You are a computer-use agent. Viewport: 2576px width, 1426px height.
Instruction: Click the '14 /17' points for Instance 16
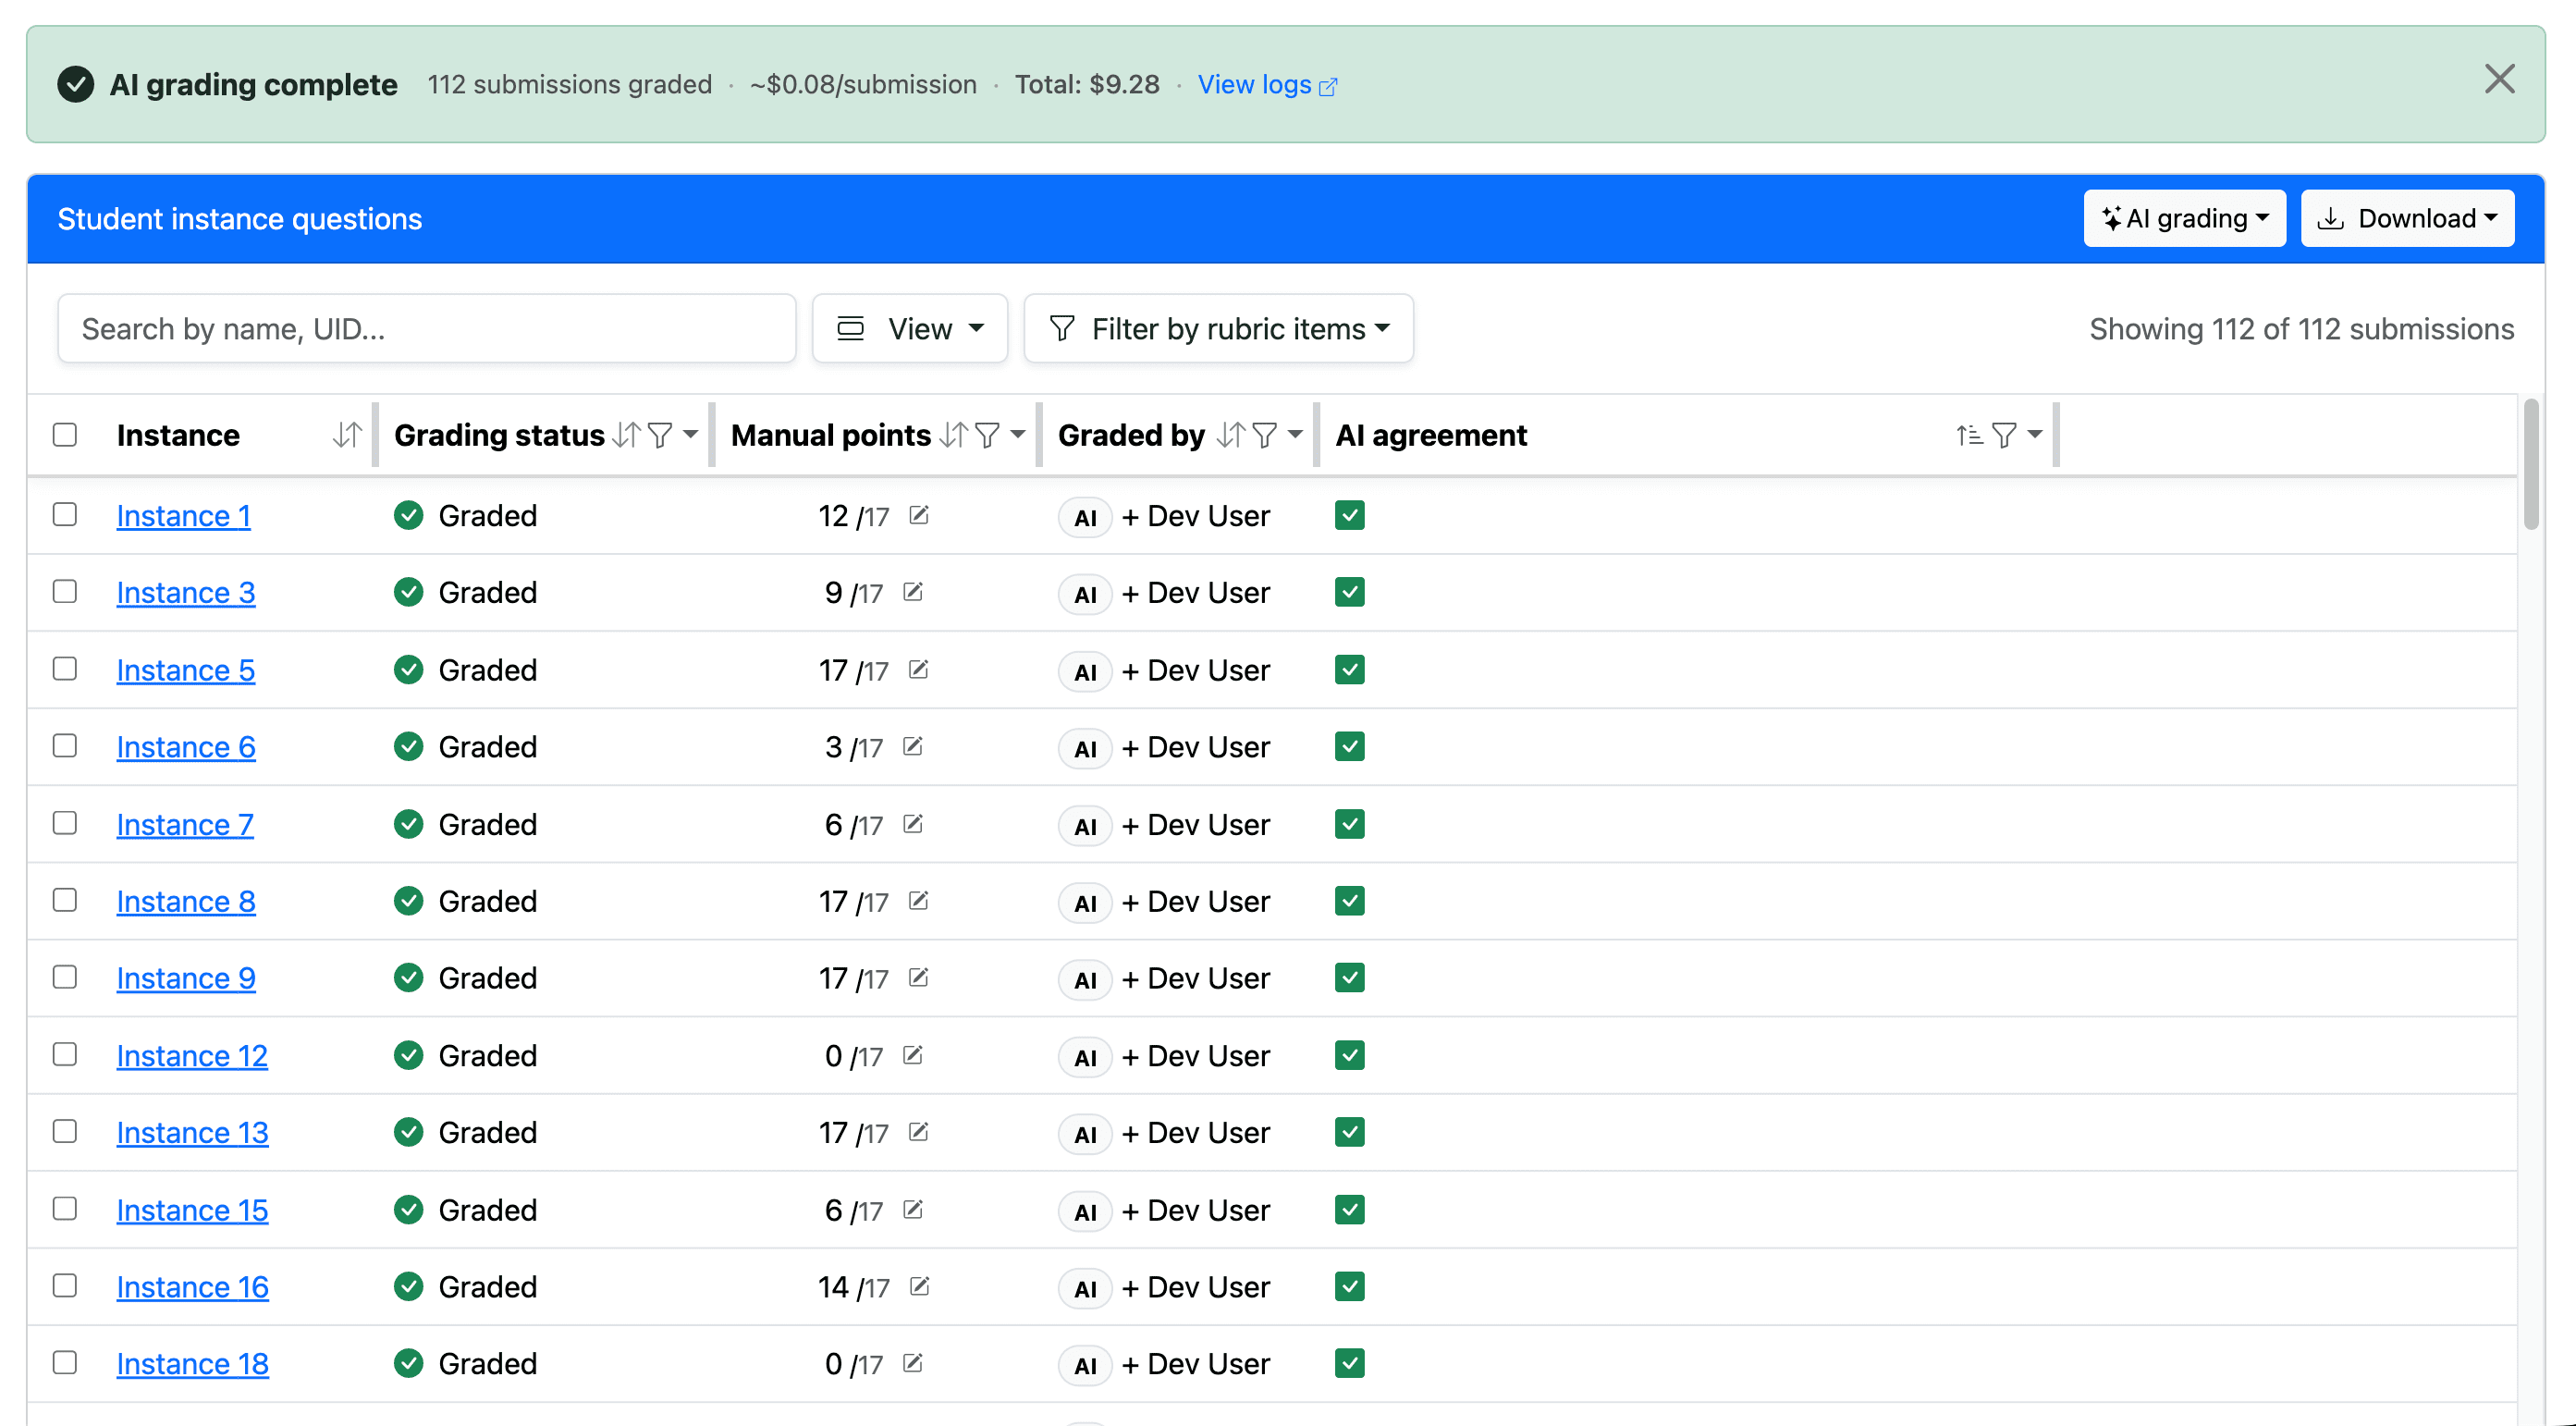853,1288
